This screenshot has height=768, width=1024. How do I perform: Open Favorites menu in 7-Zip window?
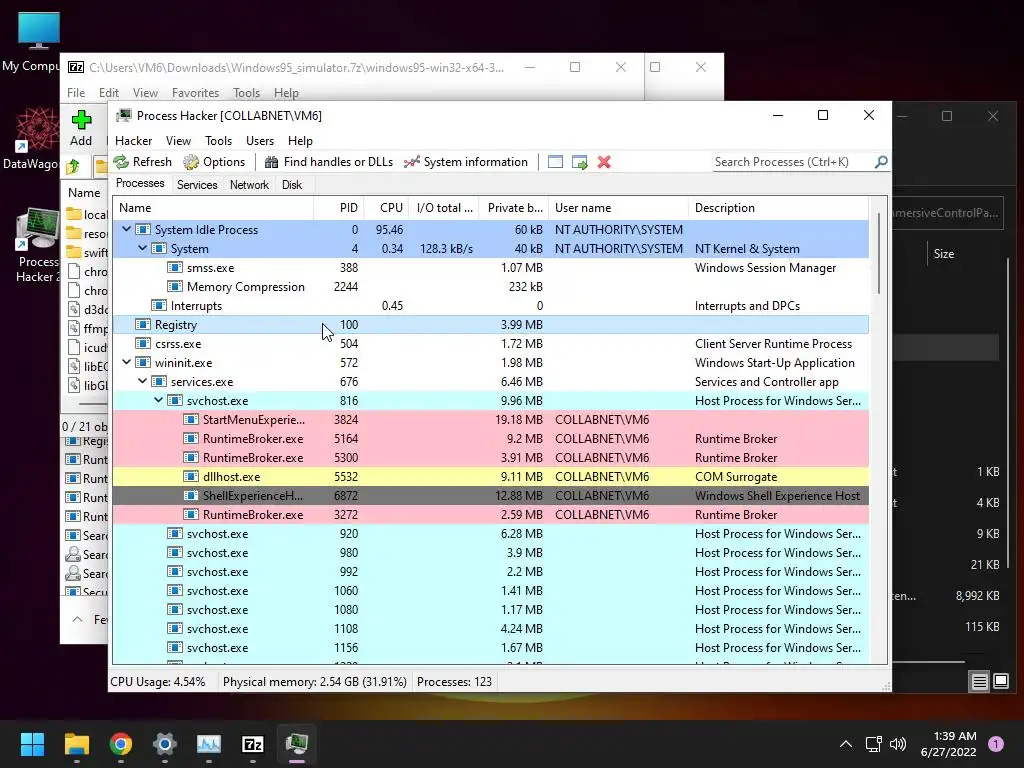(195, 93)
